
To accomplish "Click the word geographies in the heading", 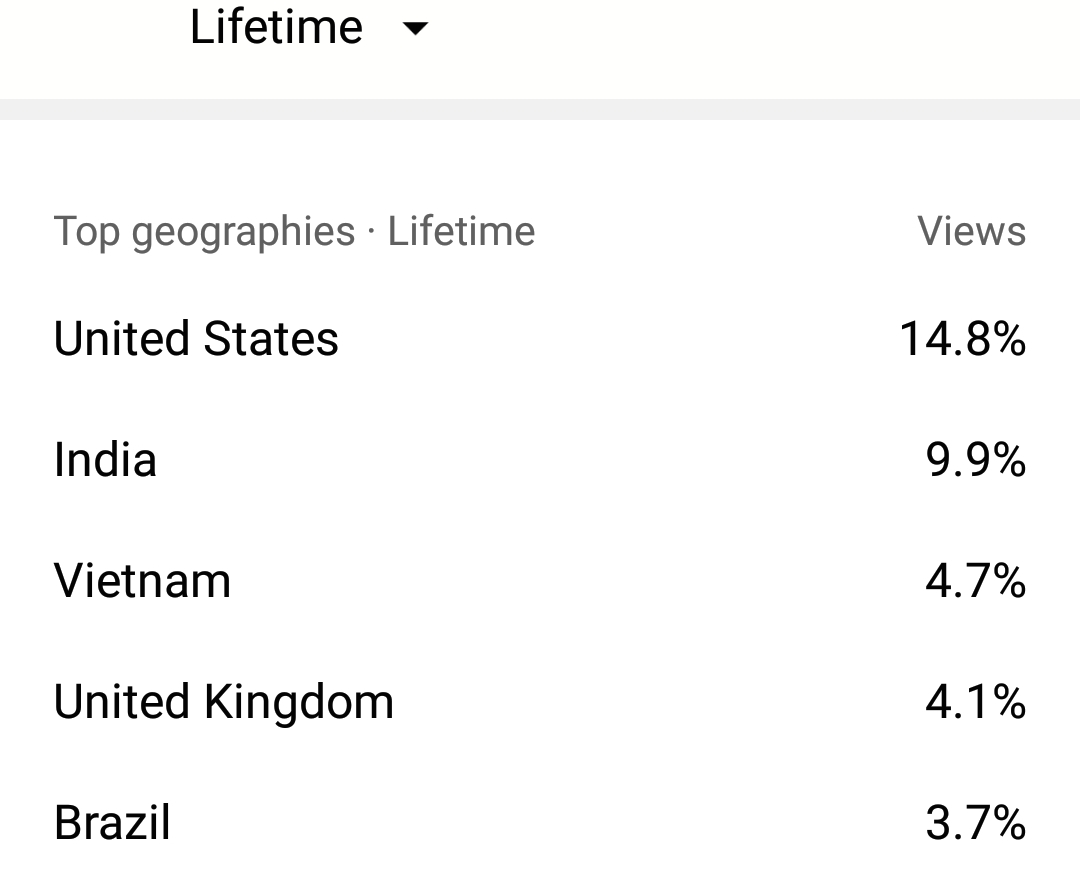I will click(243, 233).
